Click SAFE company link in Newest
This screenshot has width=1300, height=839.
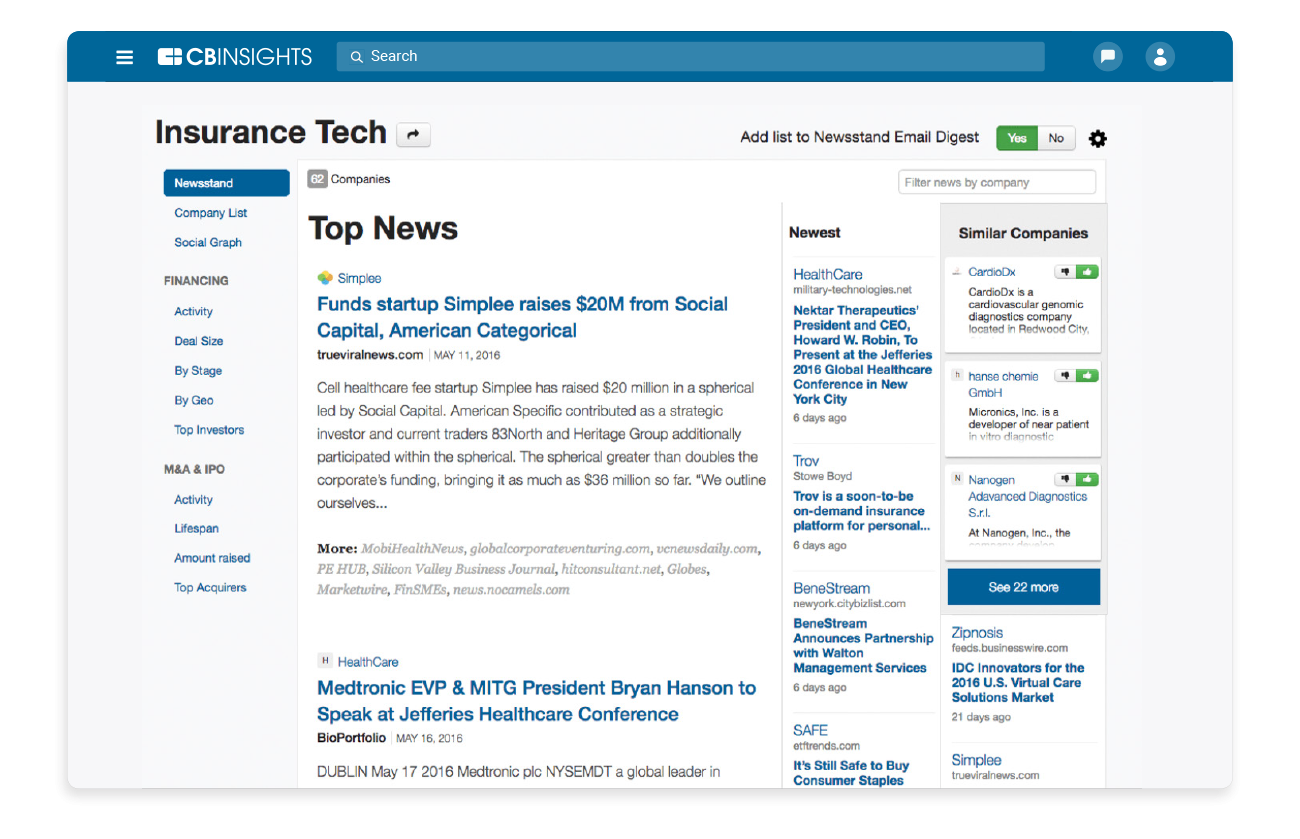pyautogui.click(x=810, y=731)
